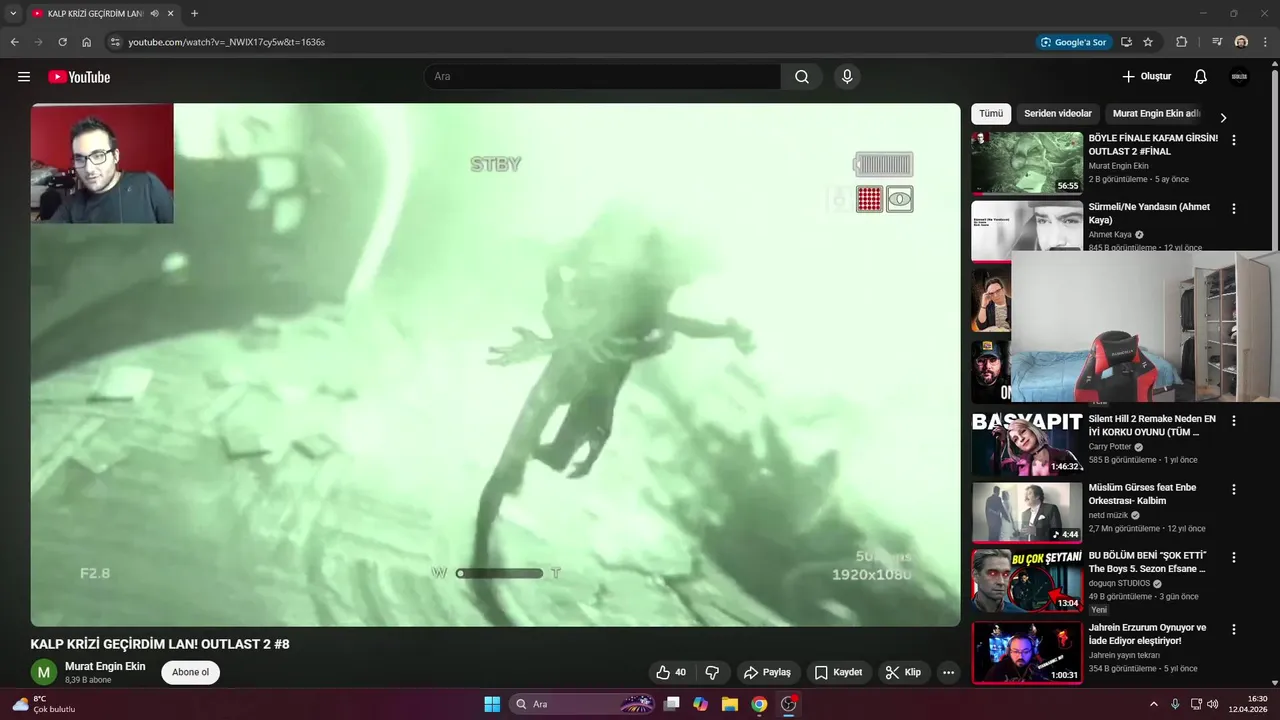The width and height of the screenshot is (1280, 720).
Task: Open a new tab with plus
Action: (194, 13)
